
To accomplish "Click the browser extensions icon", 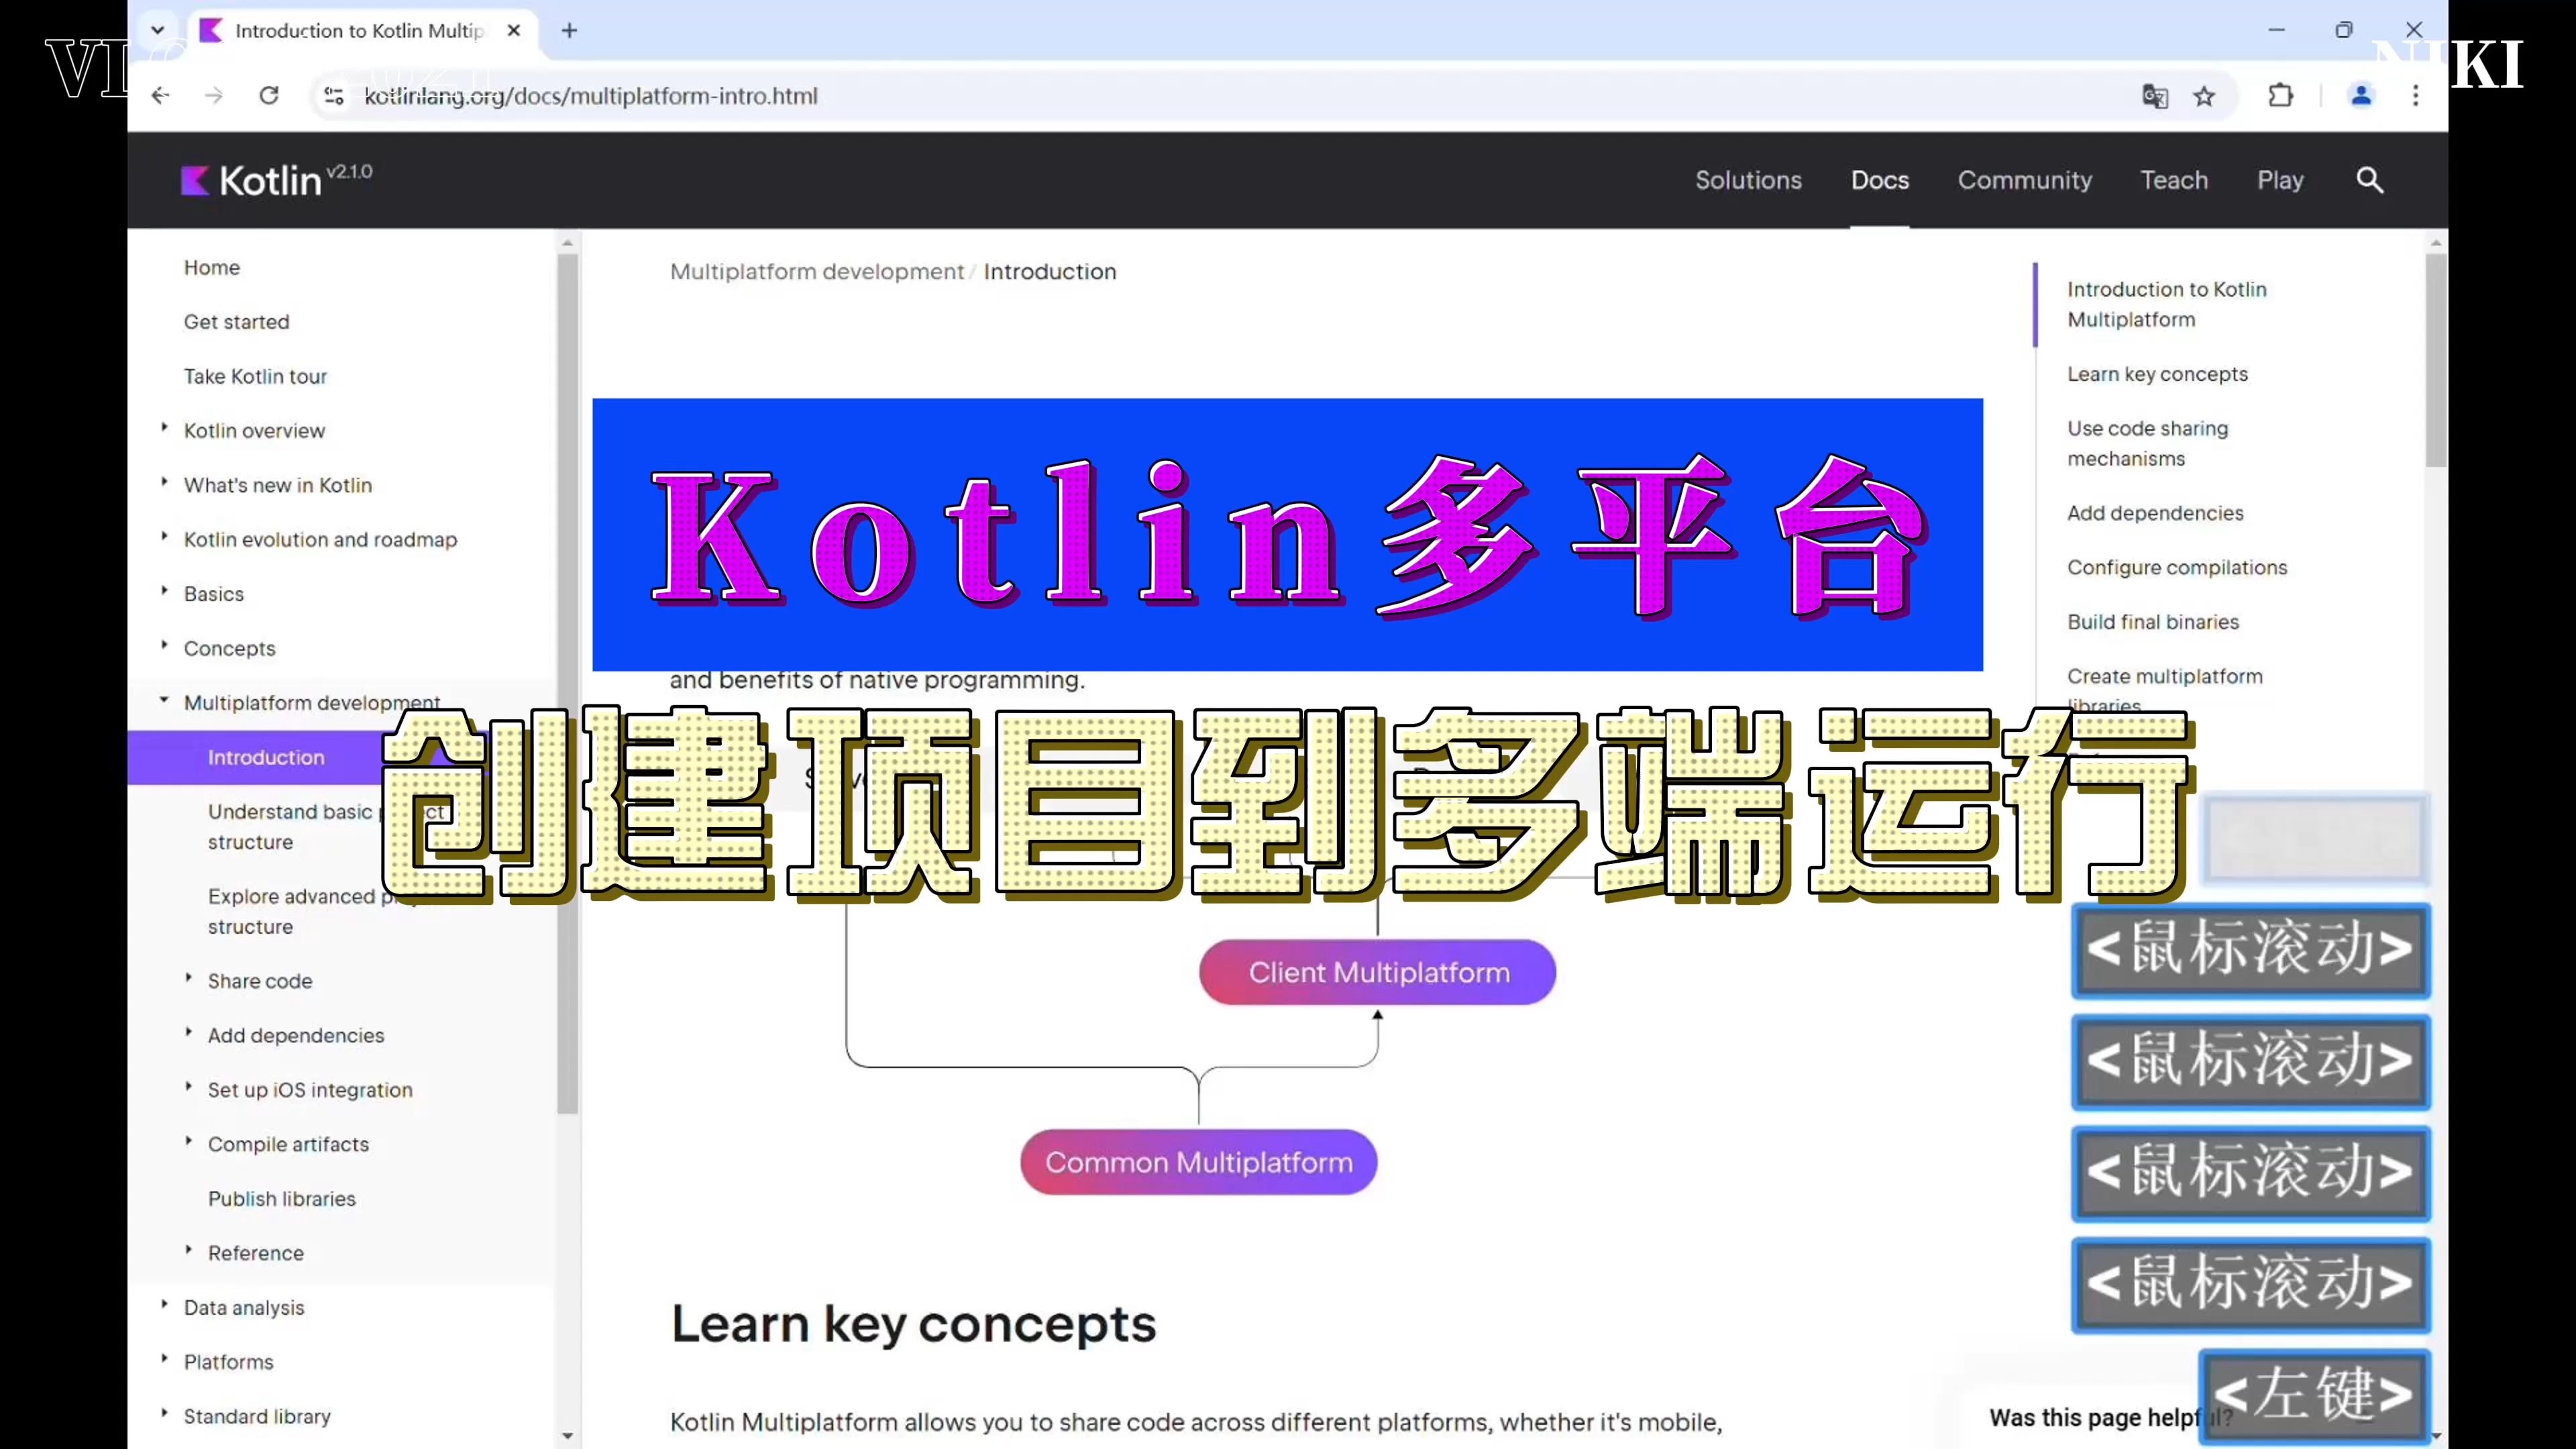I will click(2281, 95).
